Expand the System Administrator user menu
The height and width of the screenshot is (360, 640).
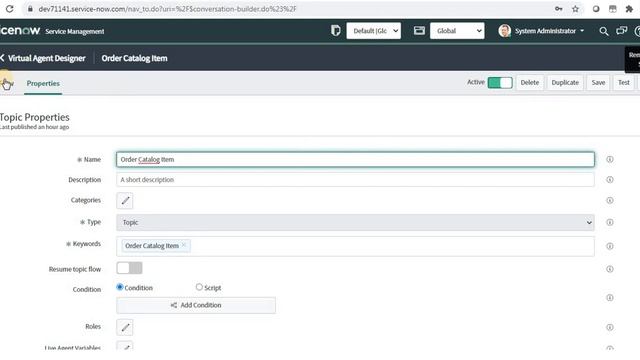pos(549,31)
